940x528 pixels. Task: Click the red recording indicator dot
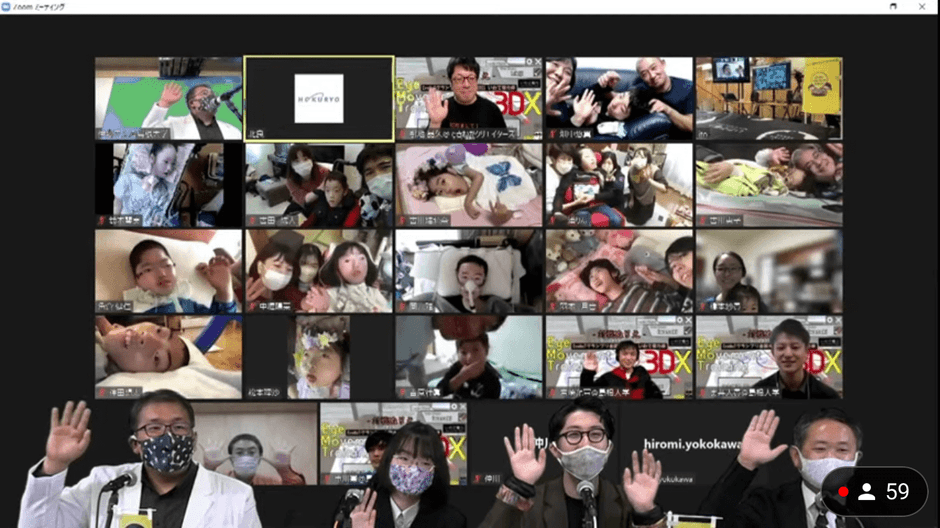pos(844,492)
